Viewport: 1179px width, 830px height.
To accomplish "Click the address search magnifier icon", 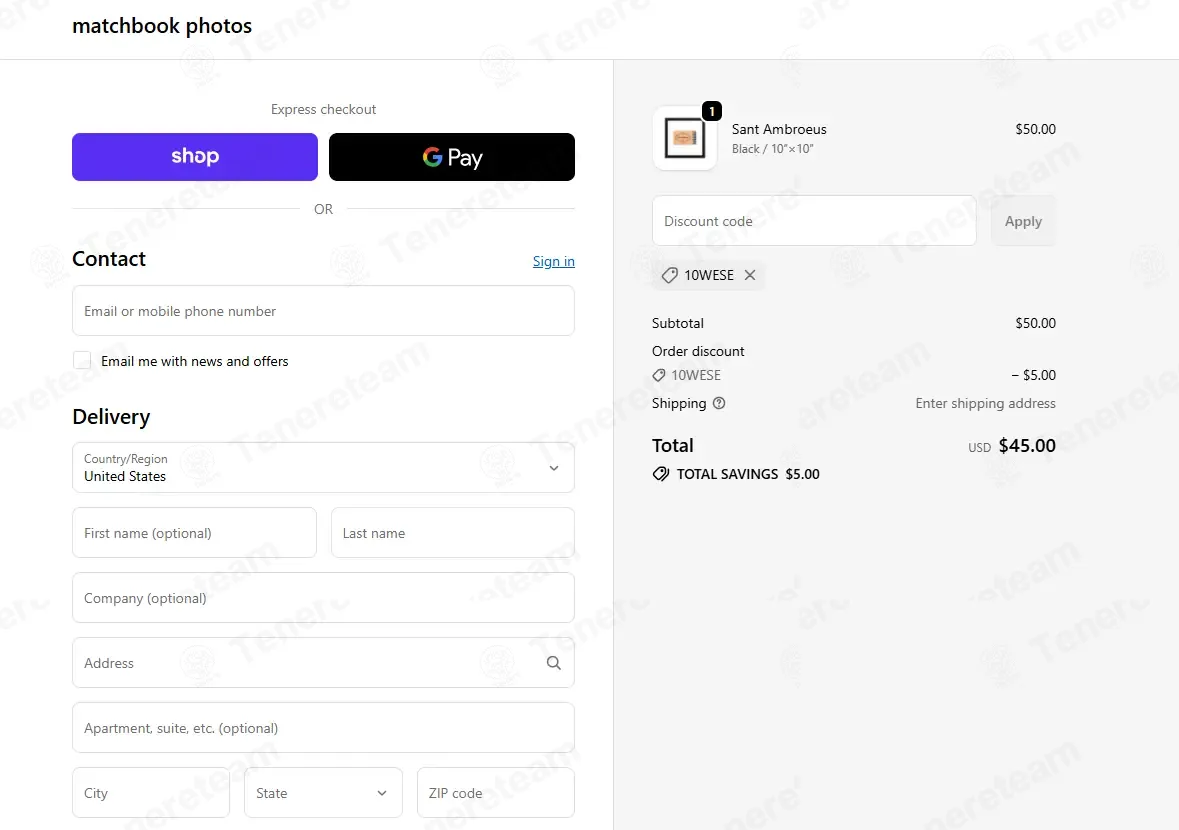I will (553, 663).
